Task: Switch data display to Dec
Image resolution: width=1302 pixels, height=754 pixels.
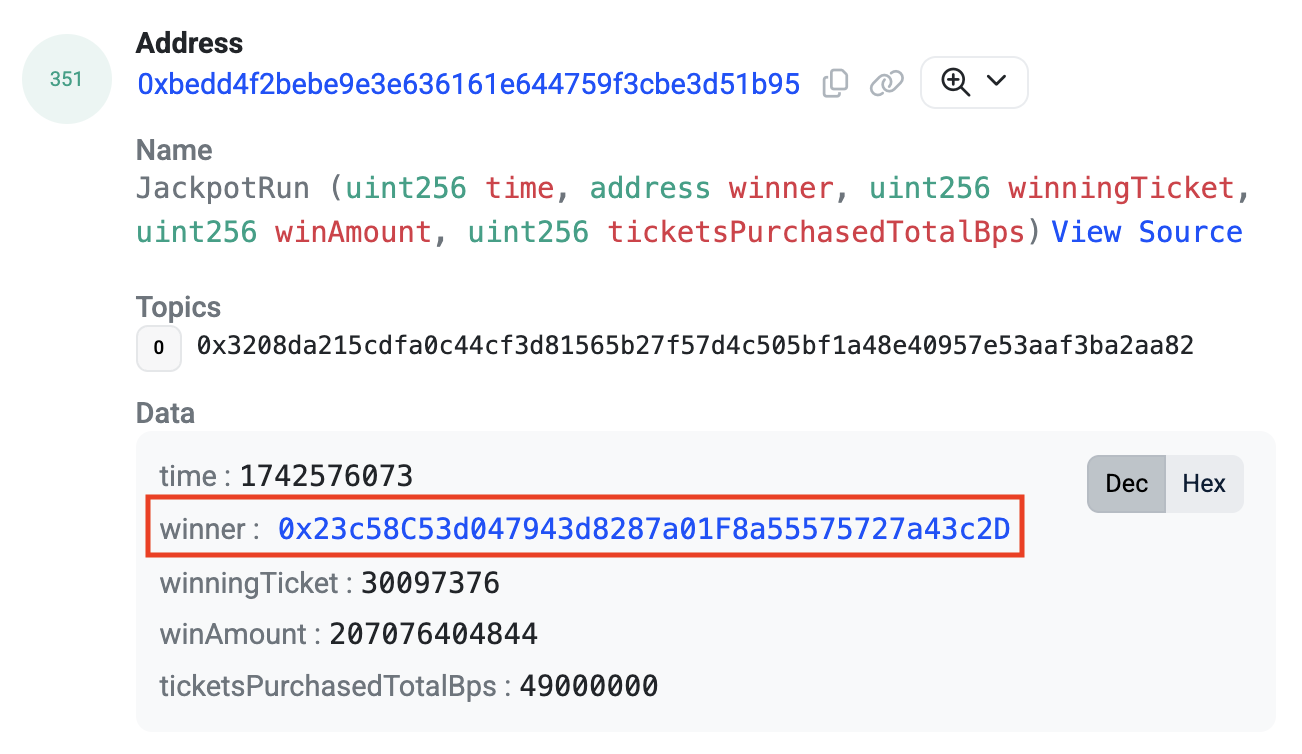Action: pyautogui.click(x=1126, y=484)
